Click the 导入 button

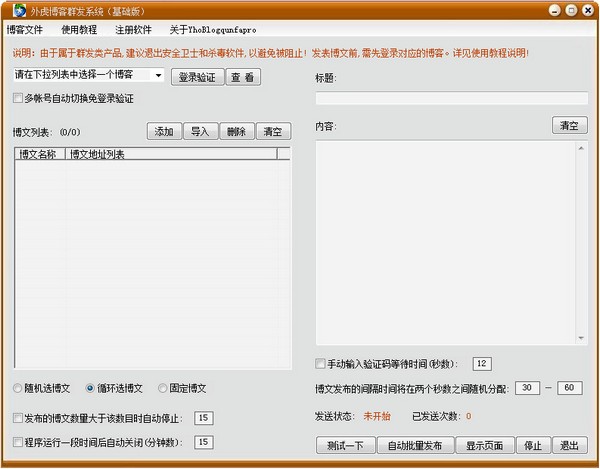pyautogui.click(x=200, y=132)
